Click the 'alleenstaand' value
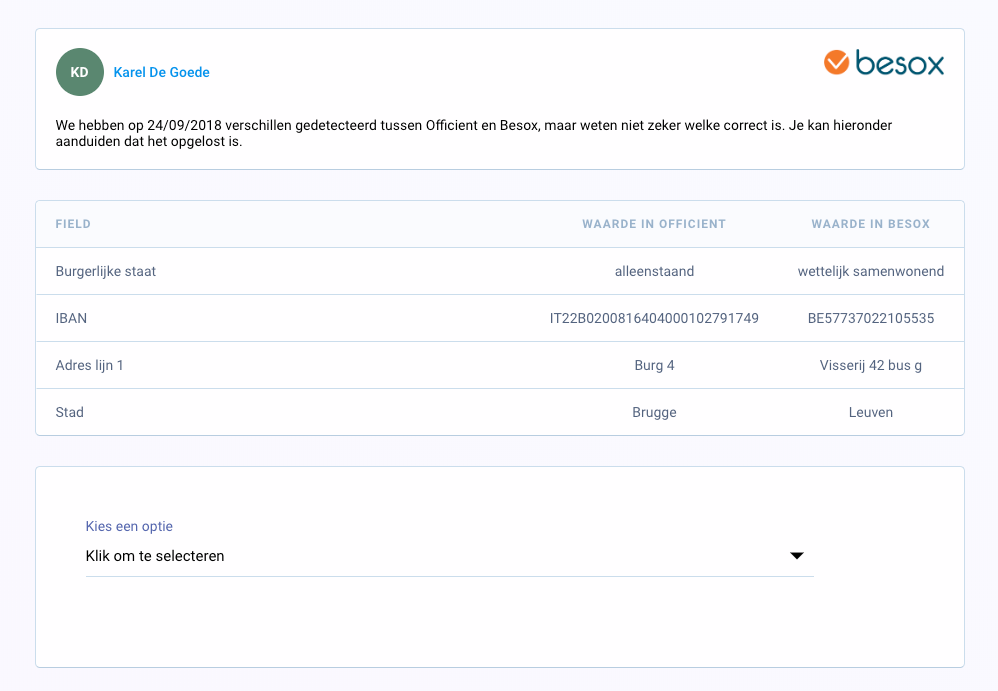The image size is (998, 691). (x=654, y=271)
